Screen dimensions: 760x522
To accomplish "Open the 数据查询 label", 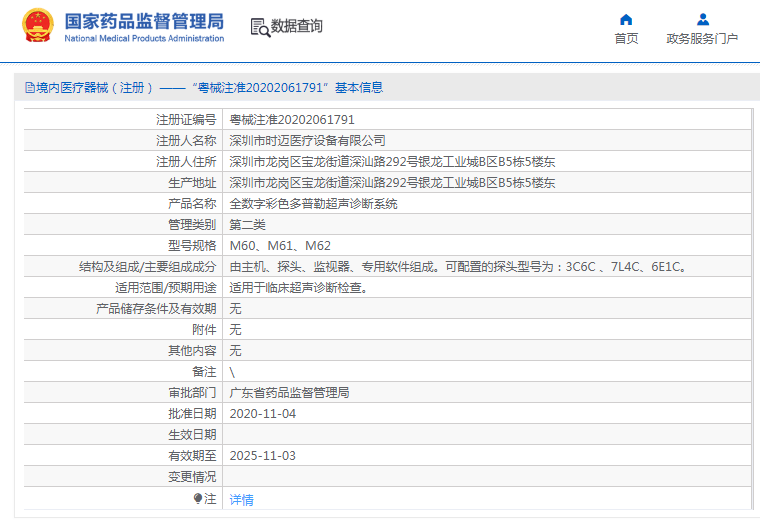I will [297, 27].
